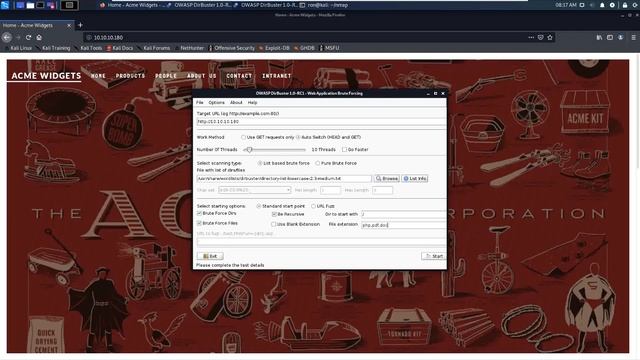Open the DirBuster Help menu
640x360 pixels.
[x=252, y=102]
